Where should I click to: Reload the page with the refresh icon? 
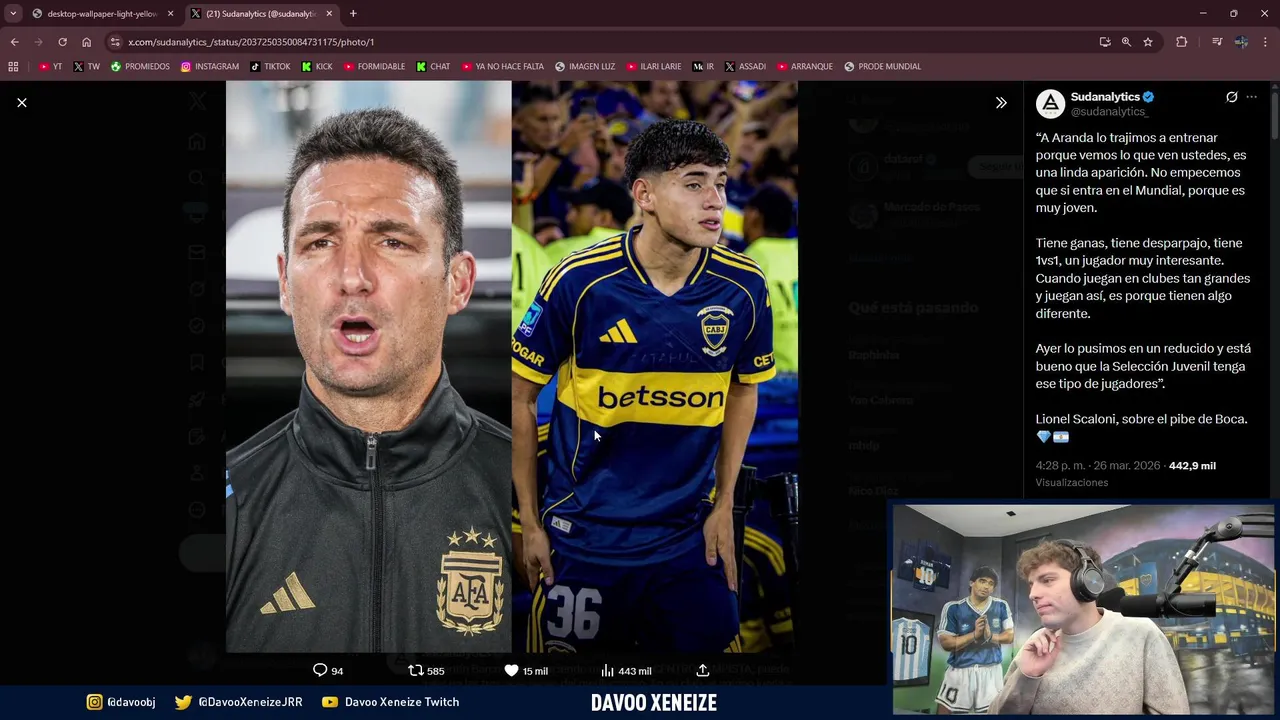pos(62,42)
